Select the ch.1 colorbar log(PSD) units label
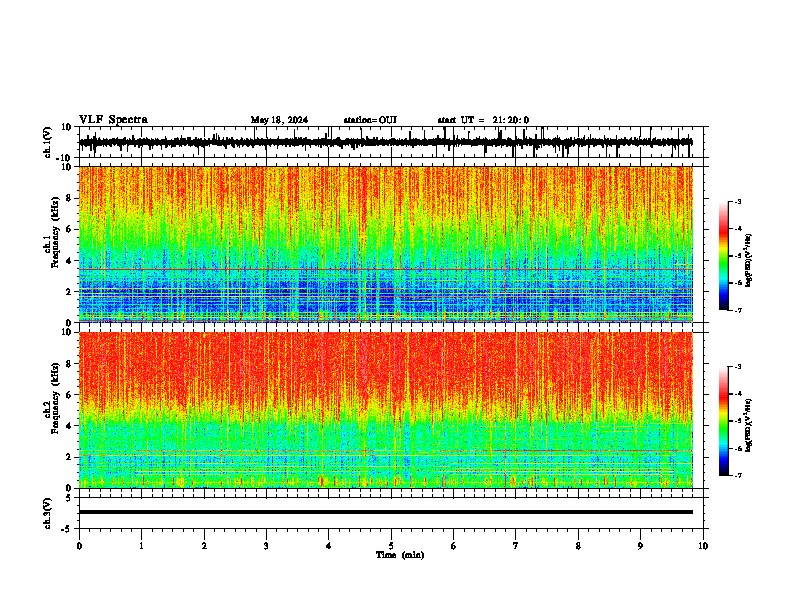The width and height of the screenshot is (792, 612). click(x=749, y=261)
